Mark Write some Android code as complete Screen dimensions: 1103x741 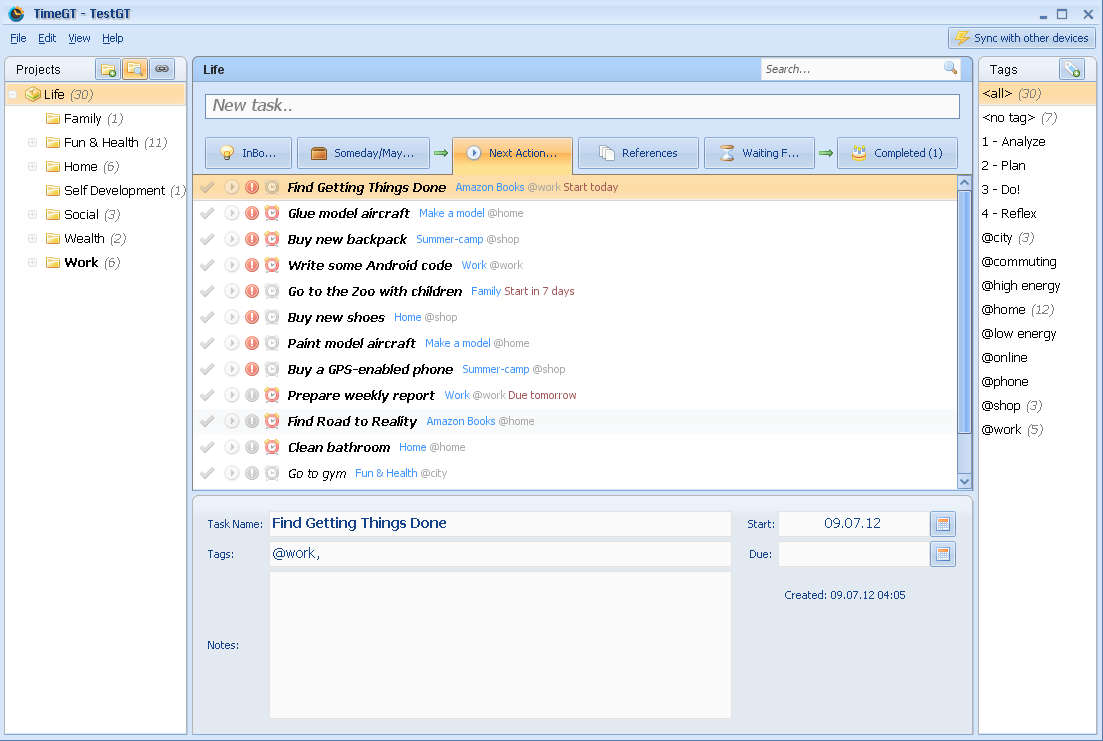point(207,265)
